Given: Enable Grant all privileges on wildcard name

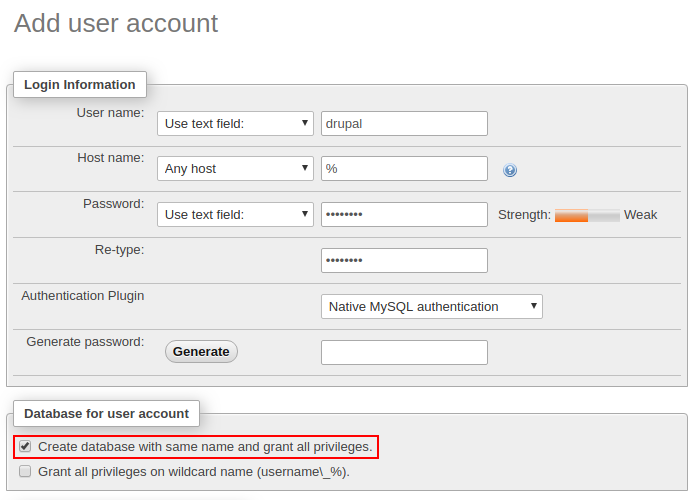Looking at the screenshot, I should 25,471.
